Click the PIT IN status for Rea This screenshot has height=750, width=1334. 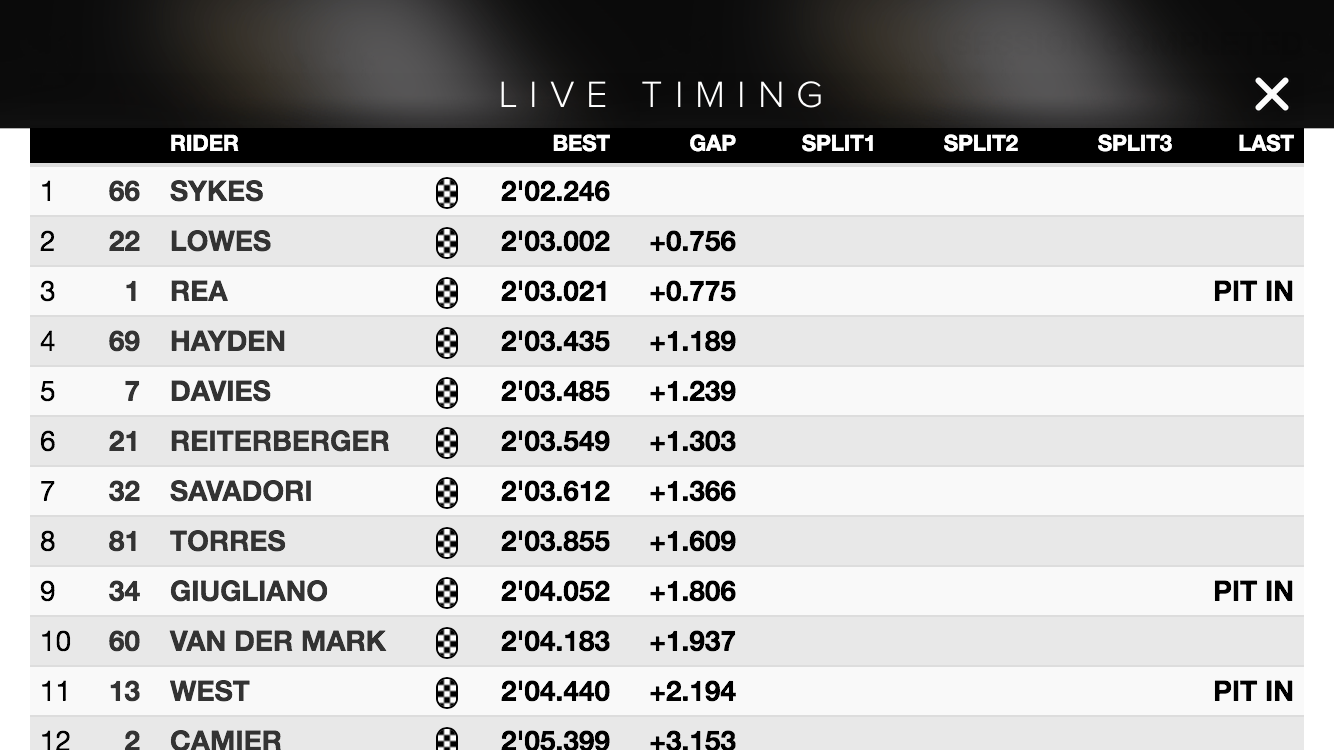click(x=1253, y=291)
